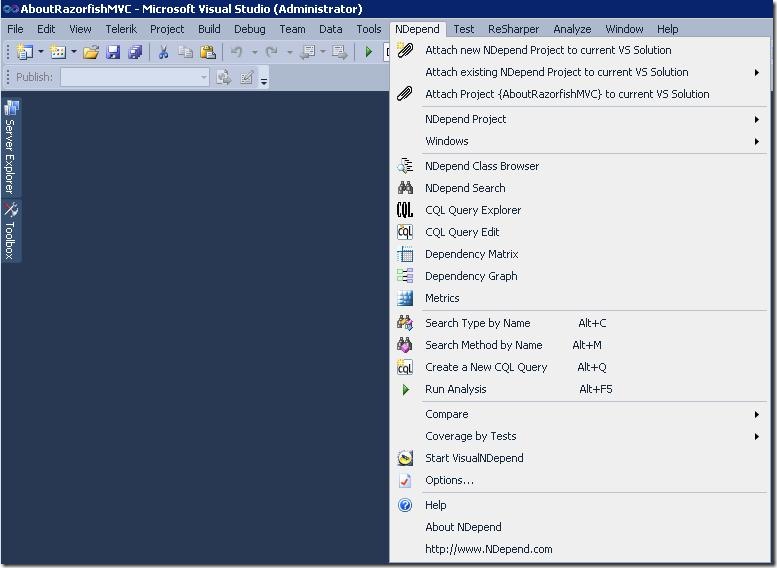Open the Telerik menu
The height and width of the screenshot is (568, 777).
(x=121, y=29)
